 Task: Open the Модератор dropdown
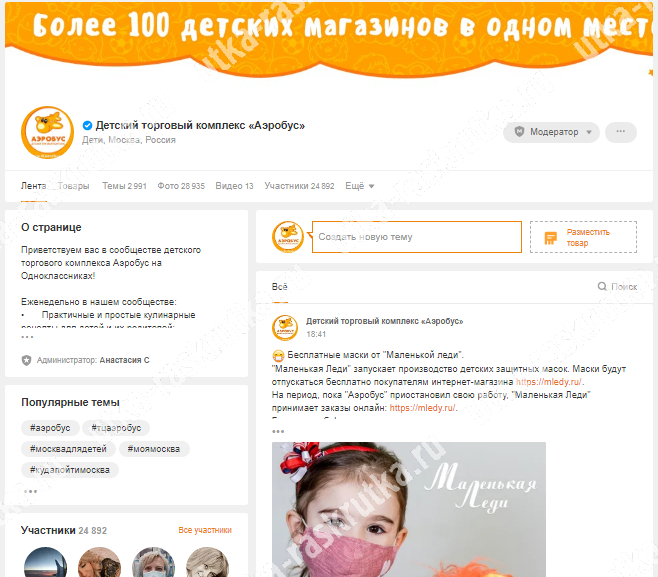[x=551, y=132]
